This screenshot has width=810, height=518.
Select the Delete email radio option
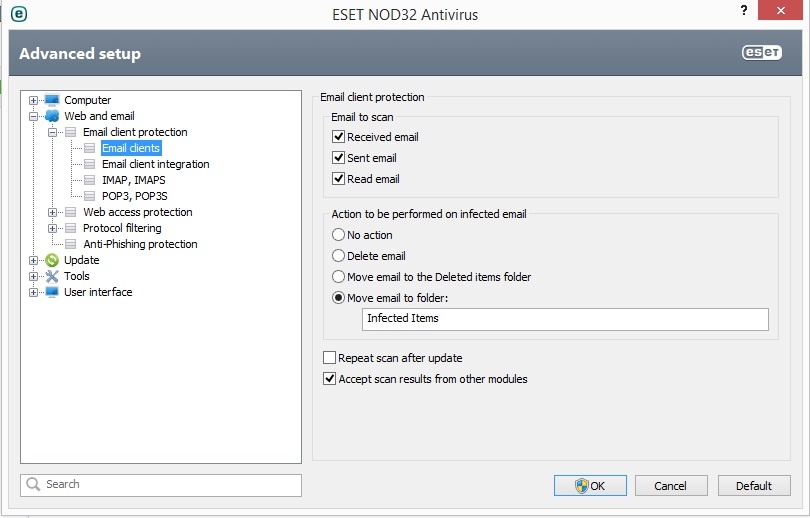[339, 256]
